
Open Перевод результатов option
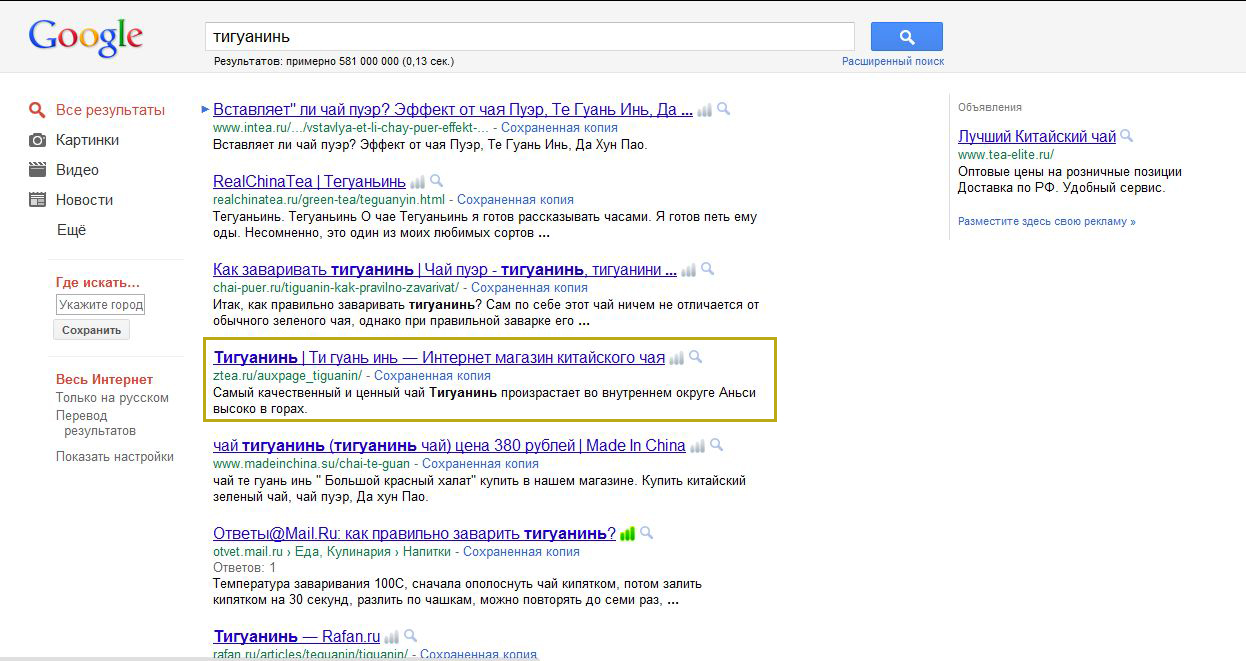96,423
